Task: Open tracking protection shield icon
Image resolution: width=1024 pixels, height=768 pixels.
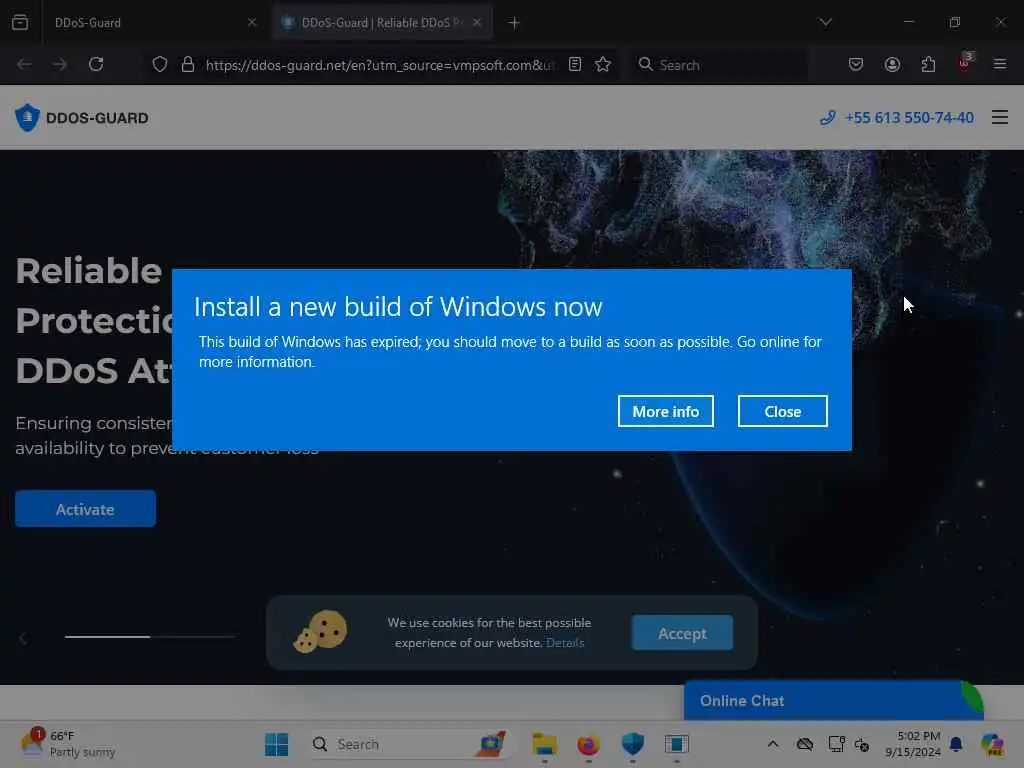Action: coord(160,65)
